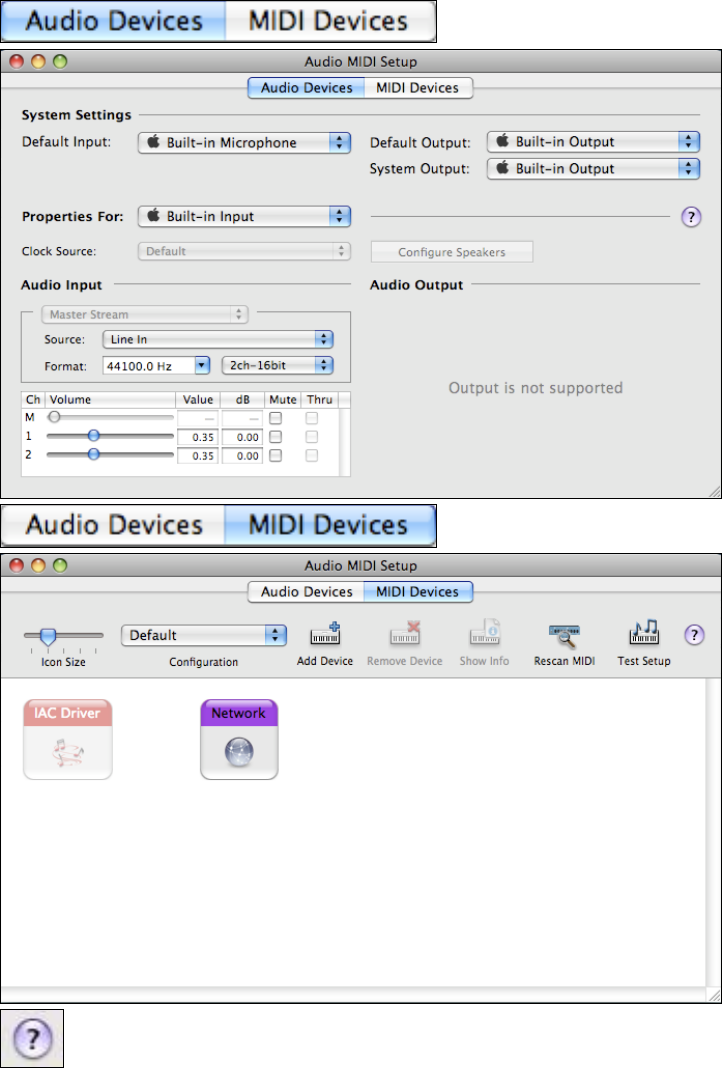
Task: Click the 44100.0 Hz format text field
Action: point(149,366)
